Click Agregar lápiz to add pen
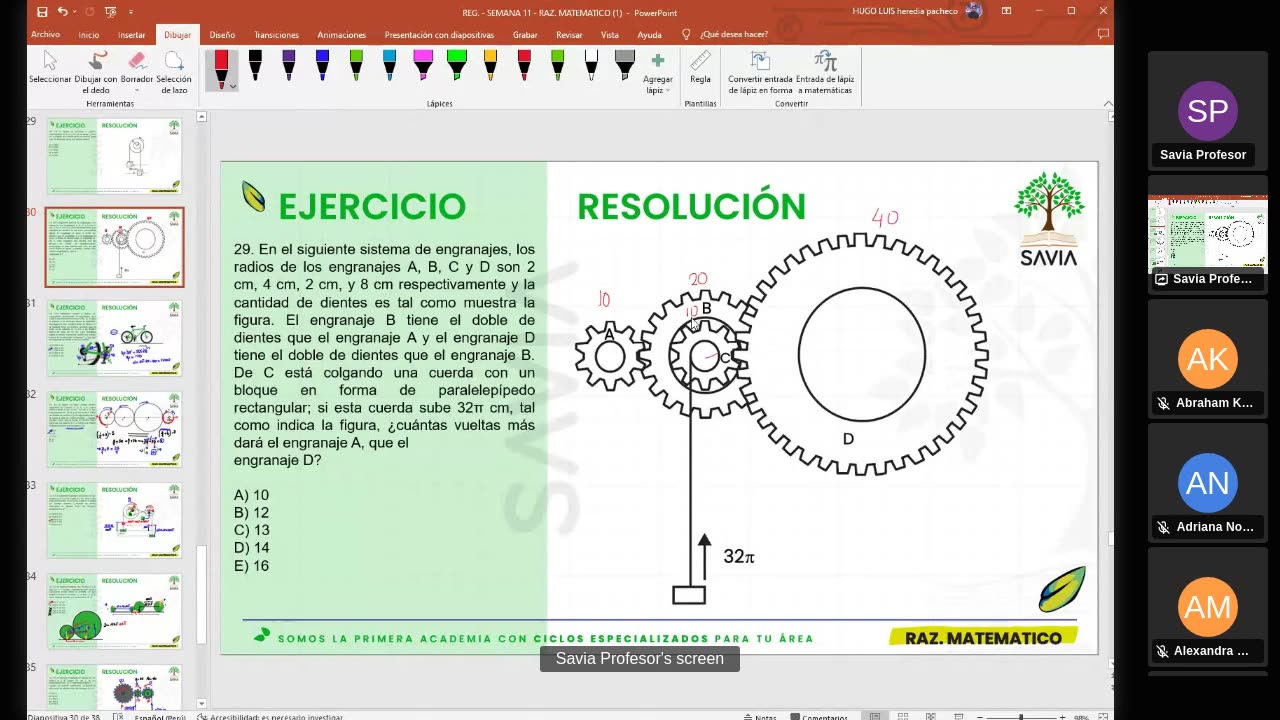Image resolution: width=1280 pixels, height=720 pixels. click(x=657, y=72)
